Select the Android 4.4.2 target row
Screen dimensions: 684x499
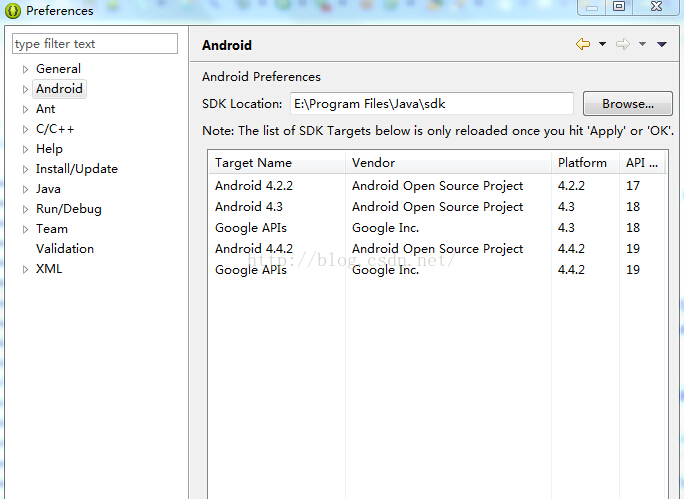pos(437,249)
